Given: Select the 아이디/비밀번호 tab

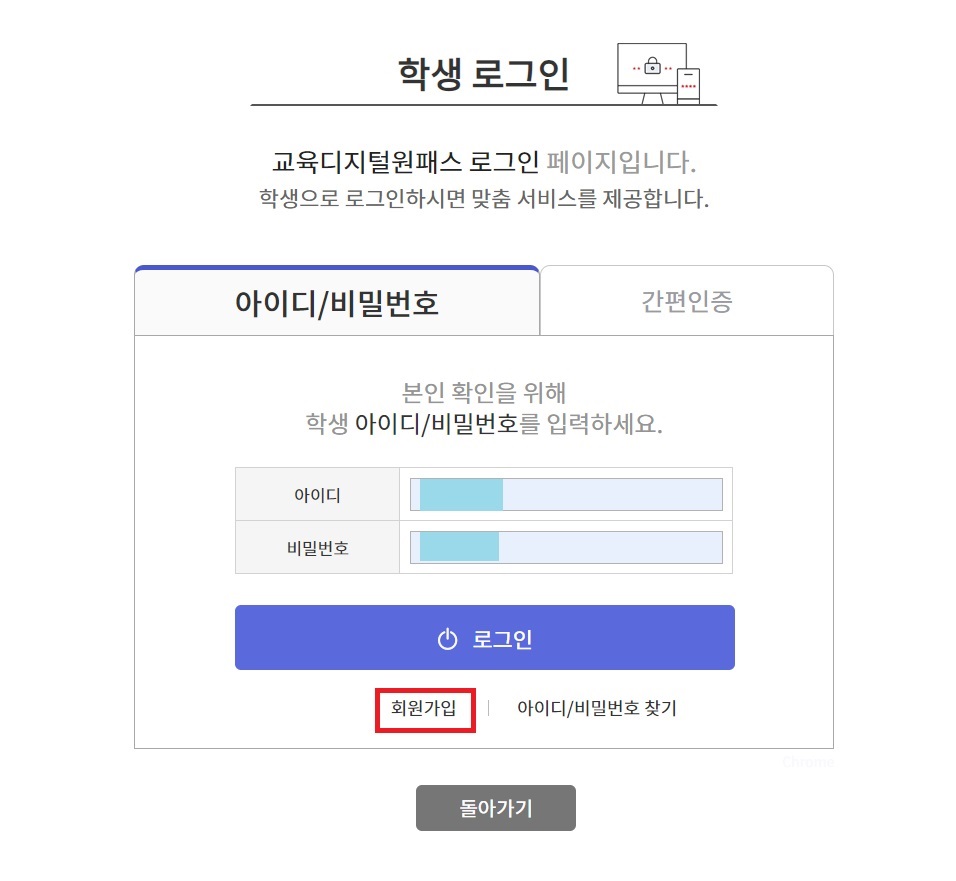Looking at the screenshot, I should pos(337,300).
